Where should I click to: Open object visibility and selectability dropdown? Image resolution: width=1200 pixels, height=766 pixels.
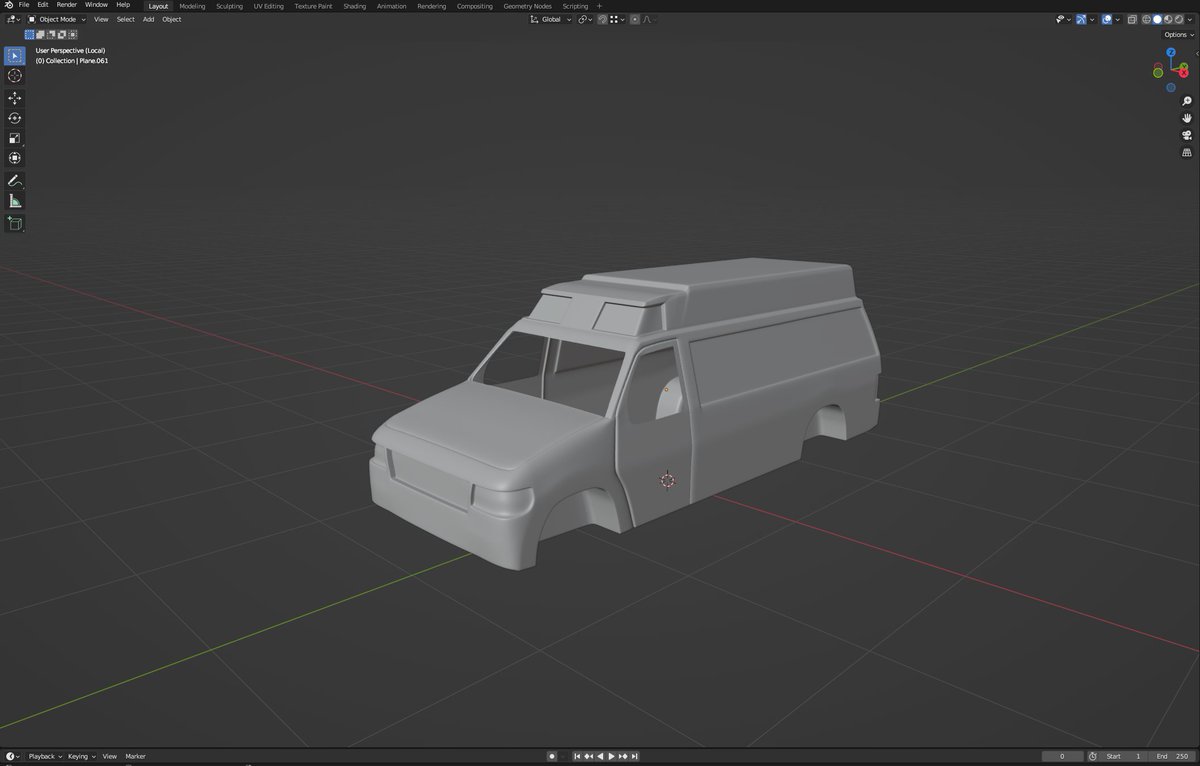(x=1063, y=19)
